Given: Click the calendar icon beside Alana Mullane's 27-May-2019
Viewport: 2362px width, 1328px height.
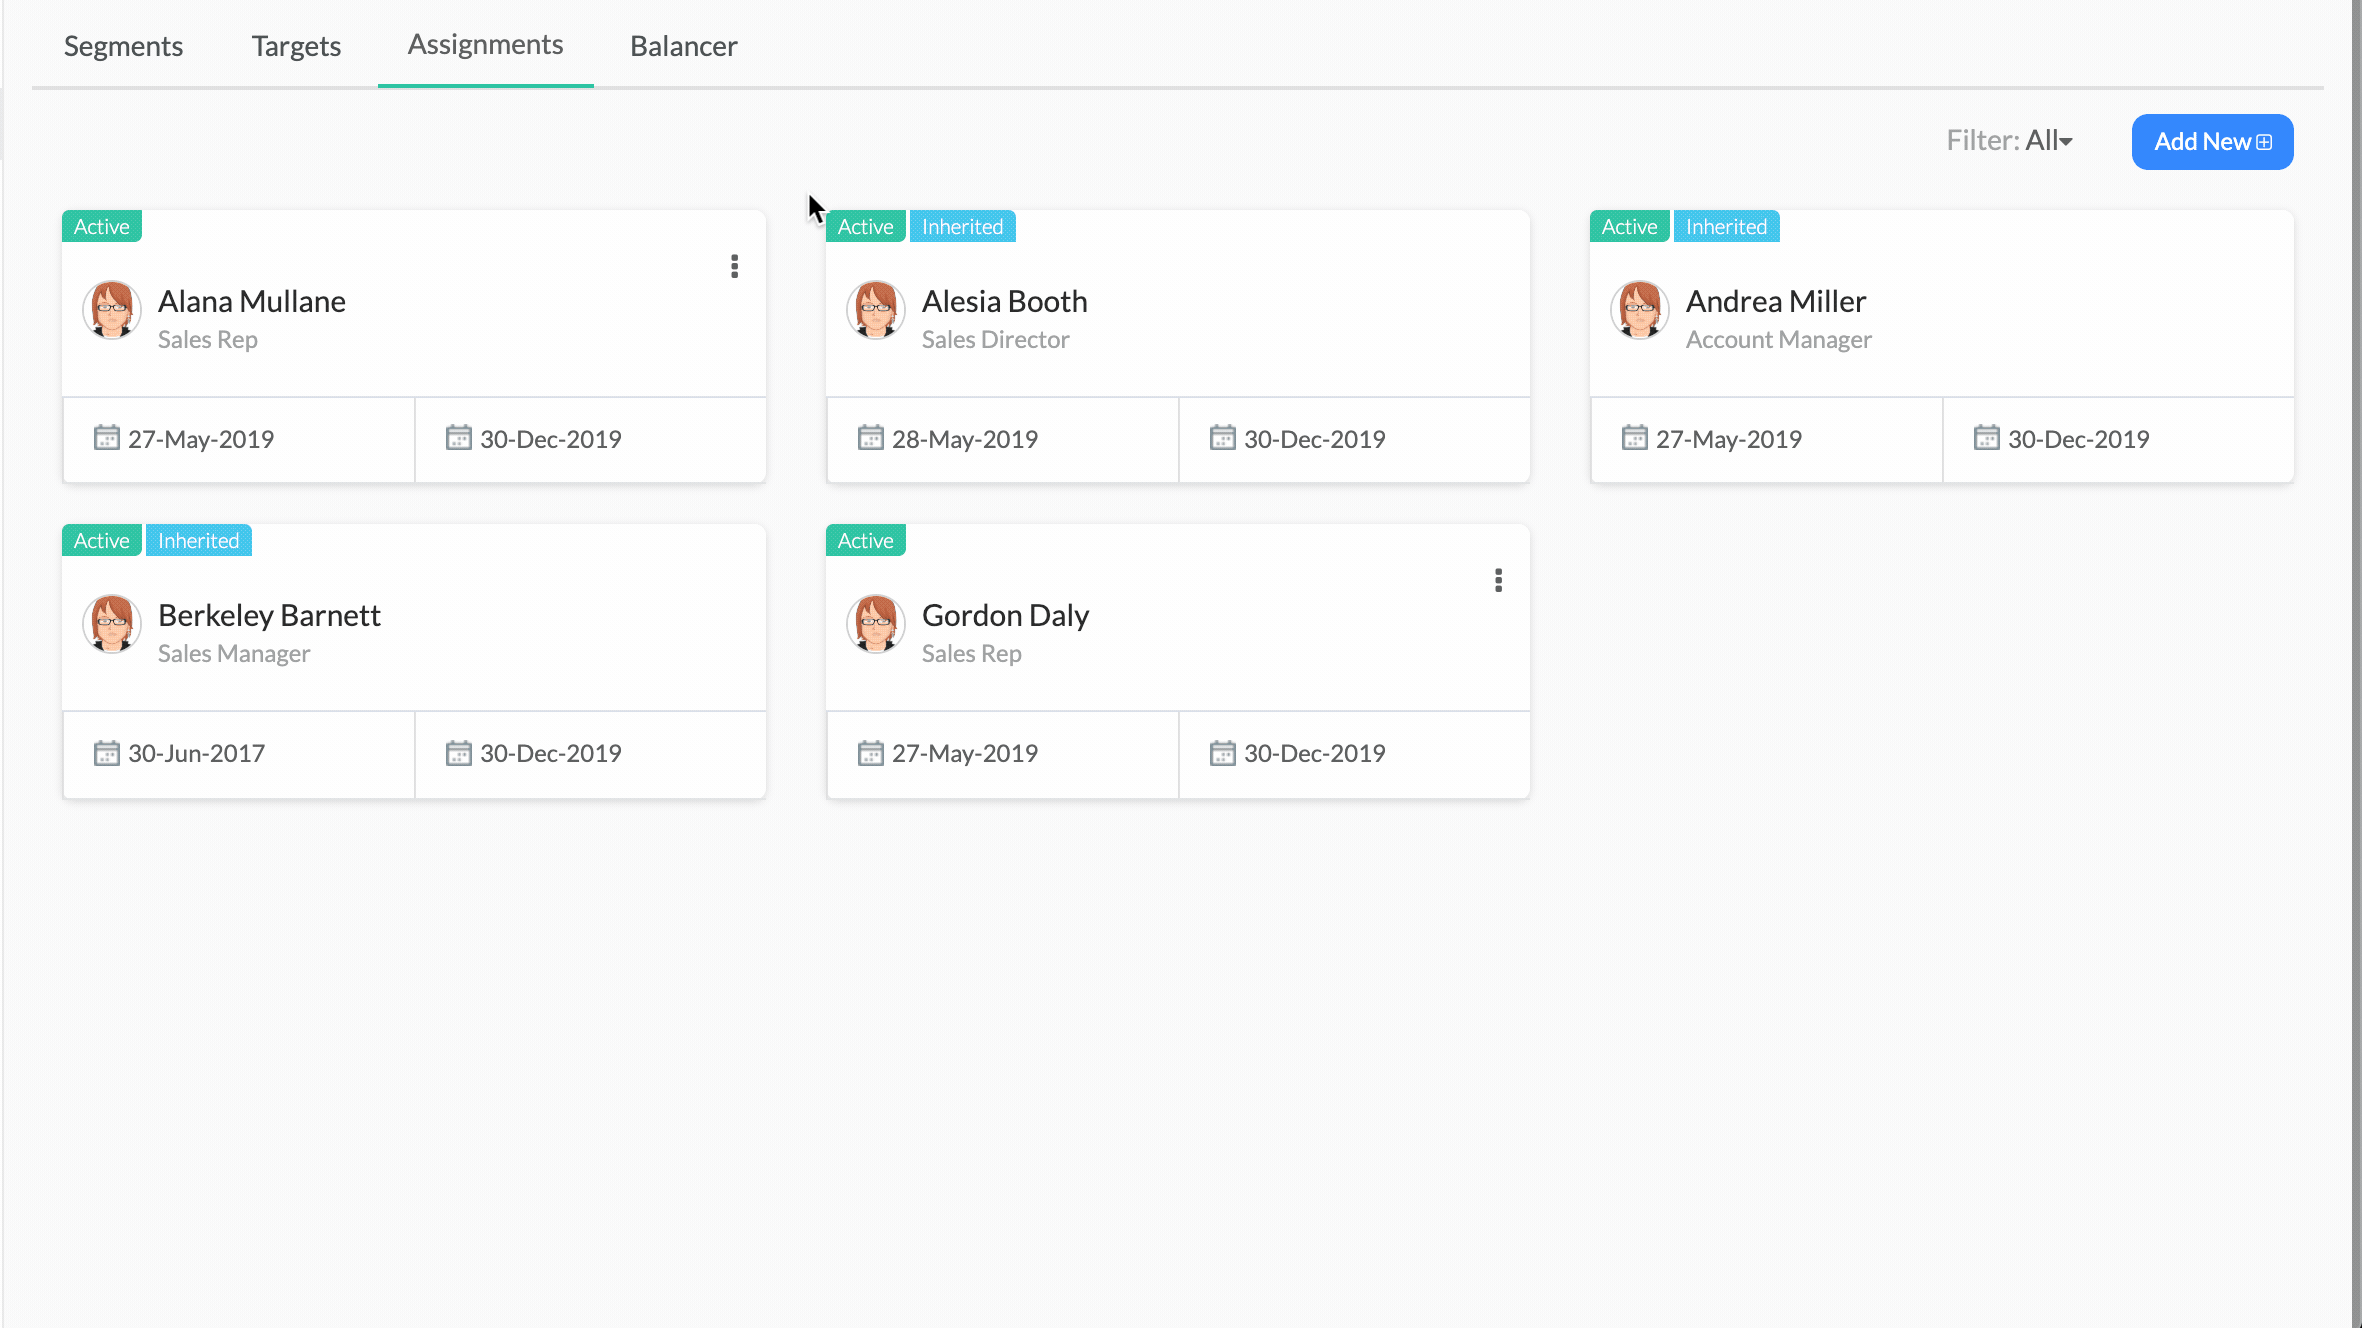Looking at the screenshot, I should coord(107,438).
